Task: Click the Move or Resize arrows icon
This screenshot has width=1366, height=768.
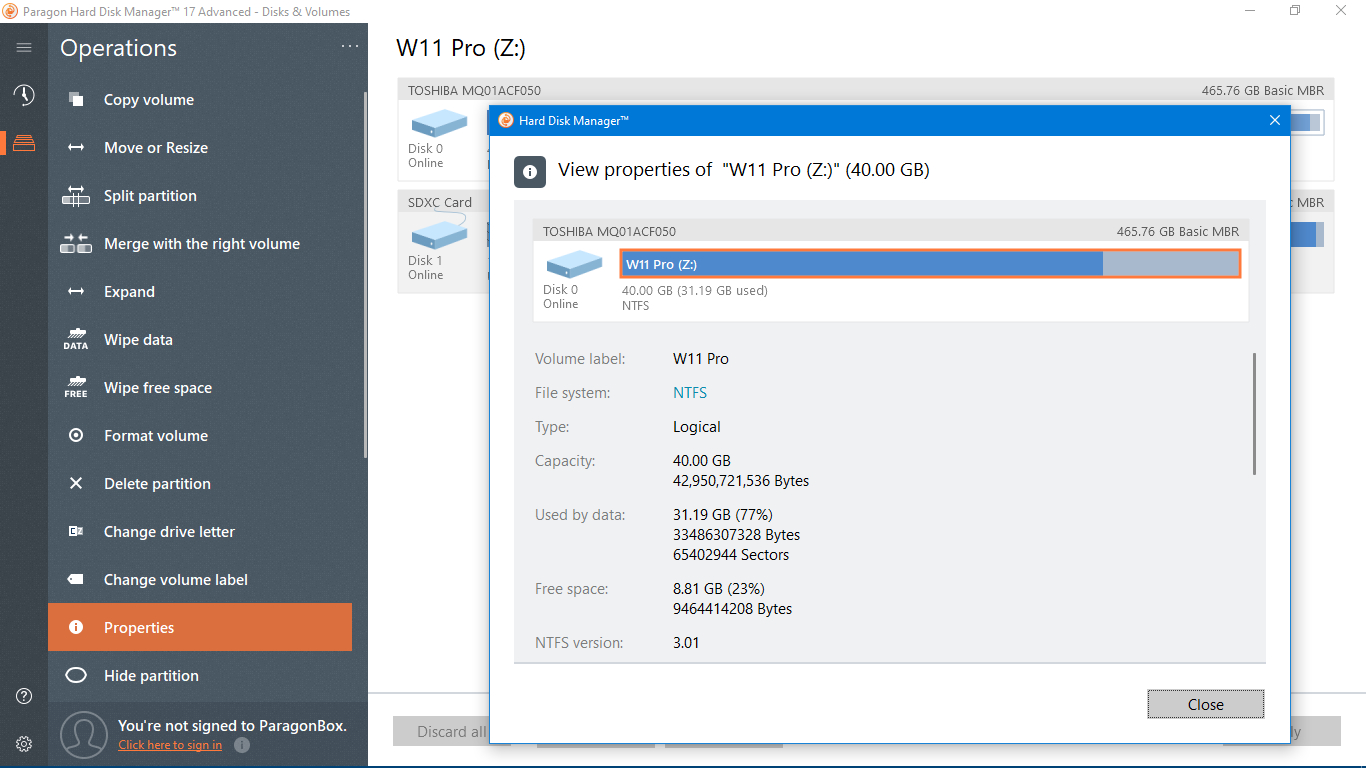Action: [76, 147]
